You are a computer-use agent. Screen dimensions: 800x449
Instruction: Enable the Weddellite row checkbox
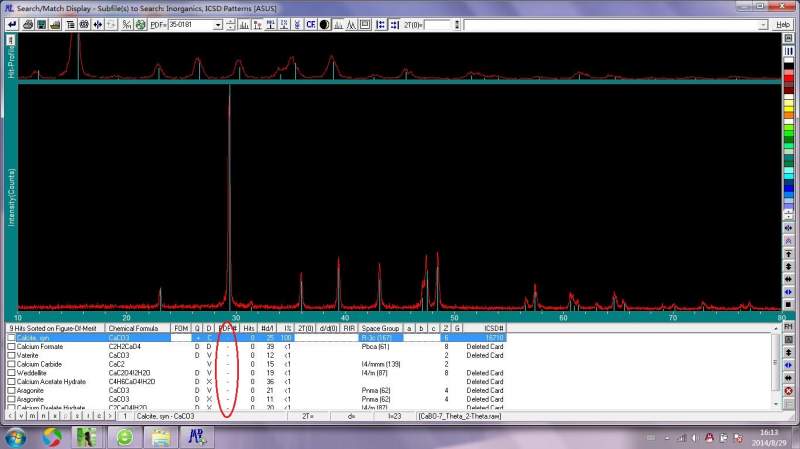pos(12,373)
